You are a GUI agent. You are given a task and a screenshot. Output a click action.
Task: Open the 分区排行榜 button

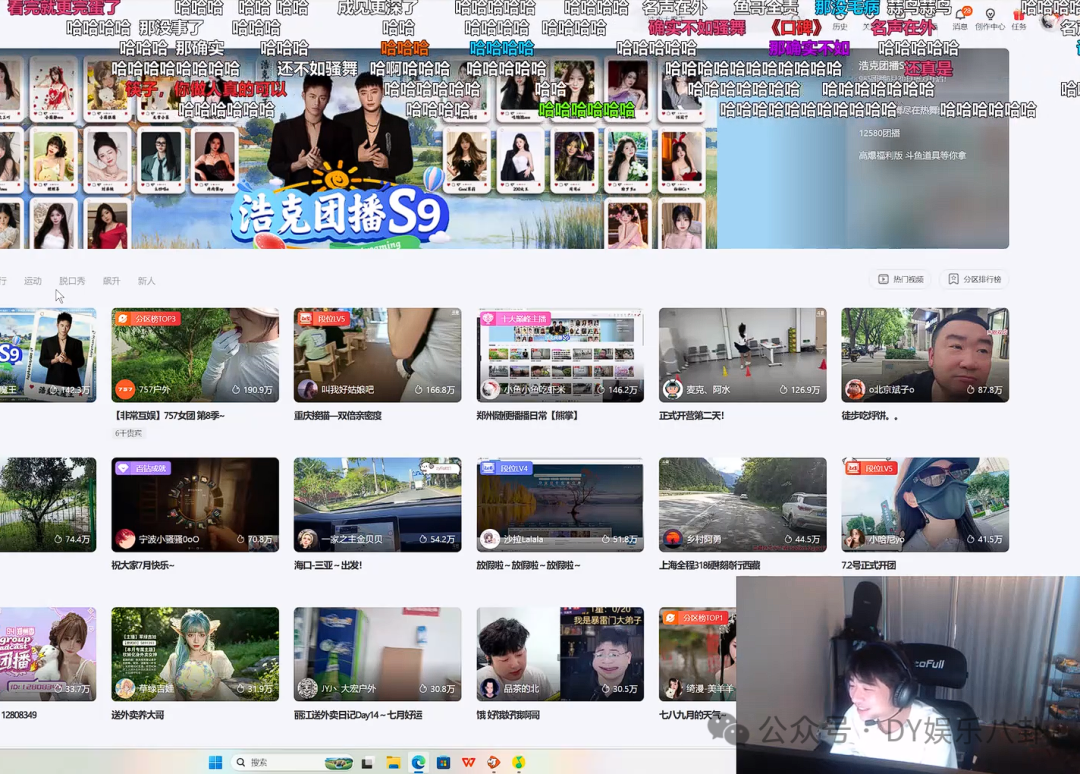coord(974,279)
